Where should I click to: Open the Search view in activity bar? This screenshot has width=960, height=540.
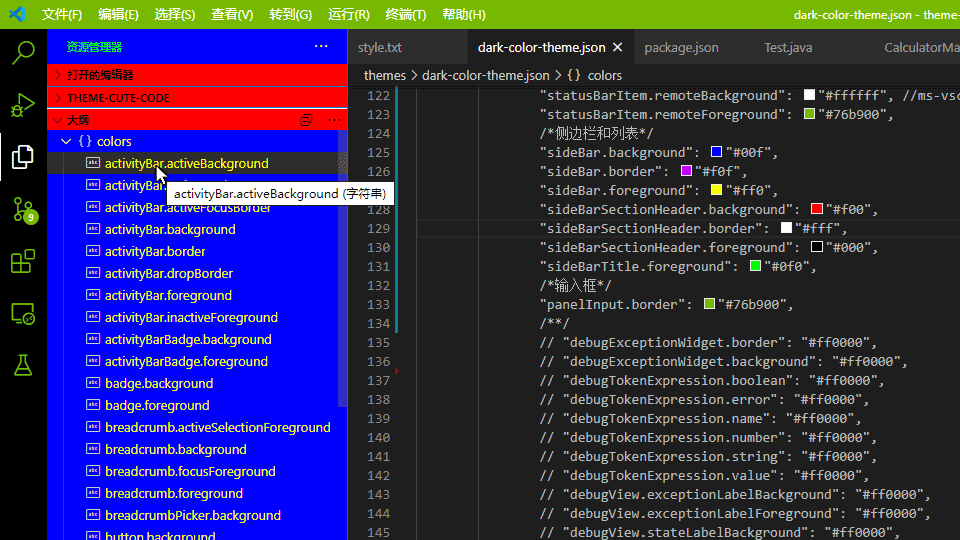click(x=23, y=53)
